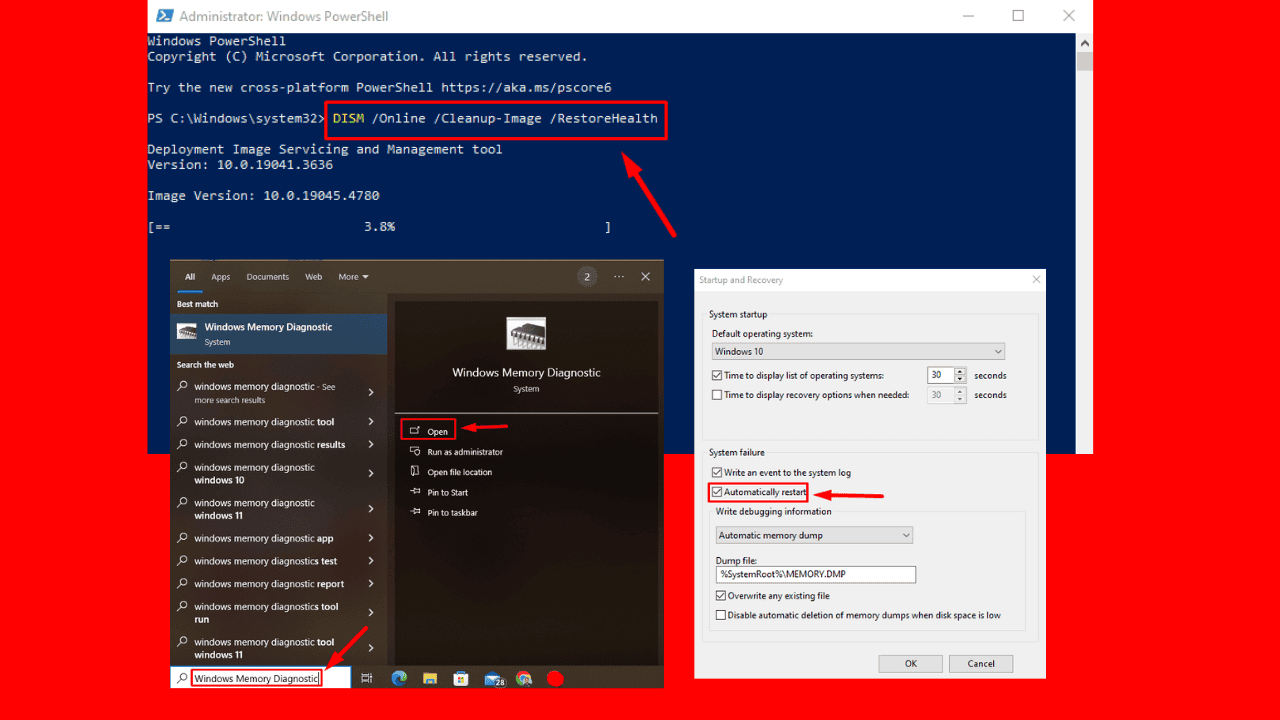
Task: Click Cancel in Startup and Recovery dialog
Action: pos(981,663)
